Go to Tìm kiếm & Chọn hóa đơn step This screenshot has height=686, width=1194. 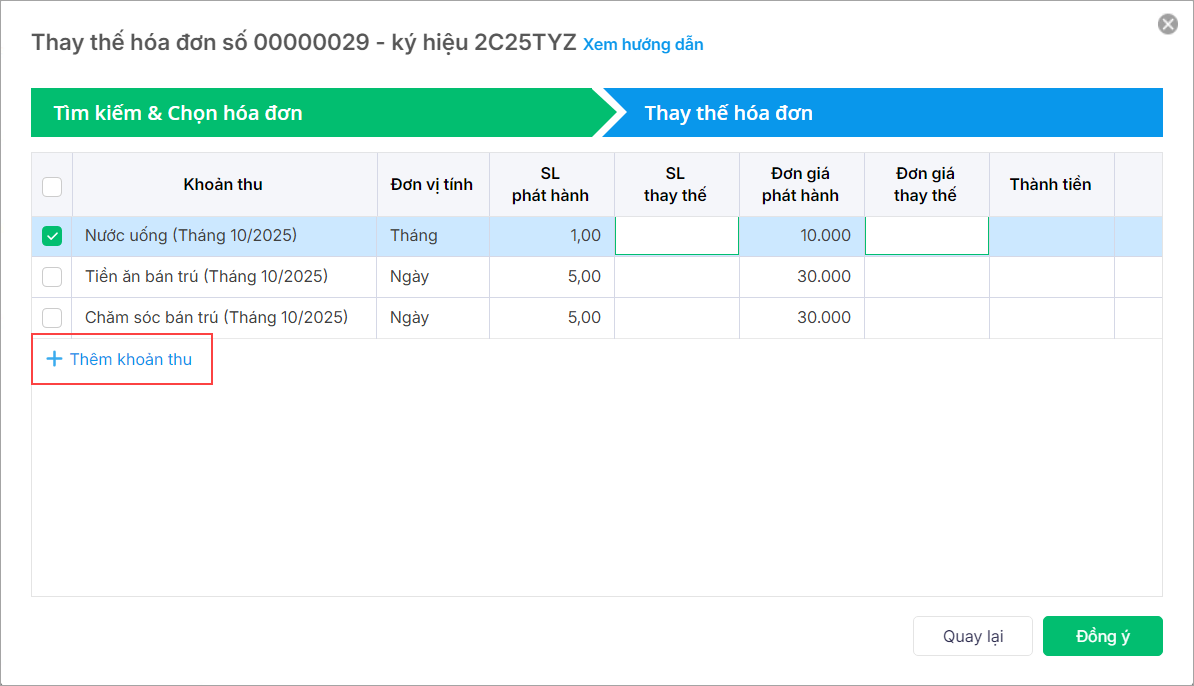(178, 113)
